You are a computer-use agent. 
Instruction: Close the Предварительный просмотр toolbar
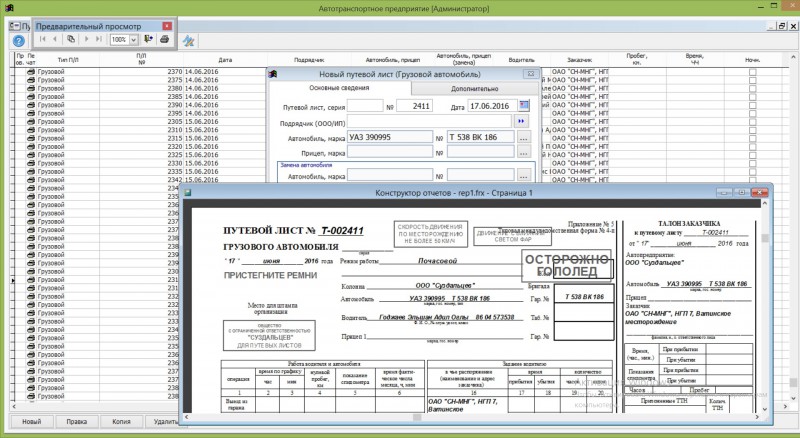167,26
